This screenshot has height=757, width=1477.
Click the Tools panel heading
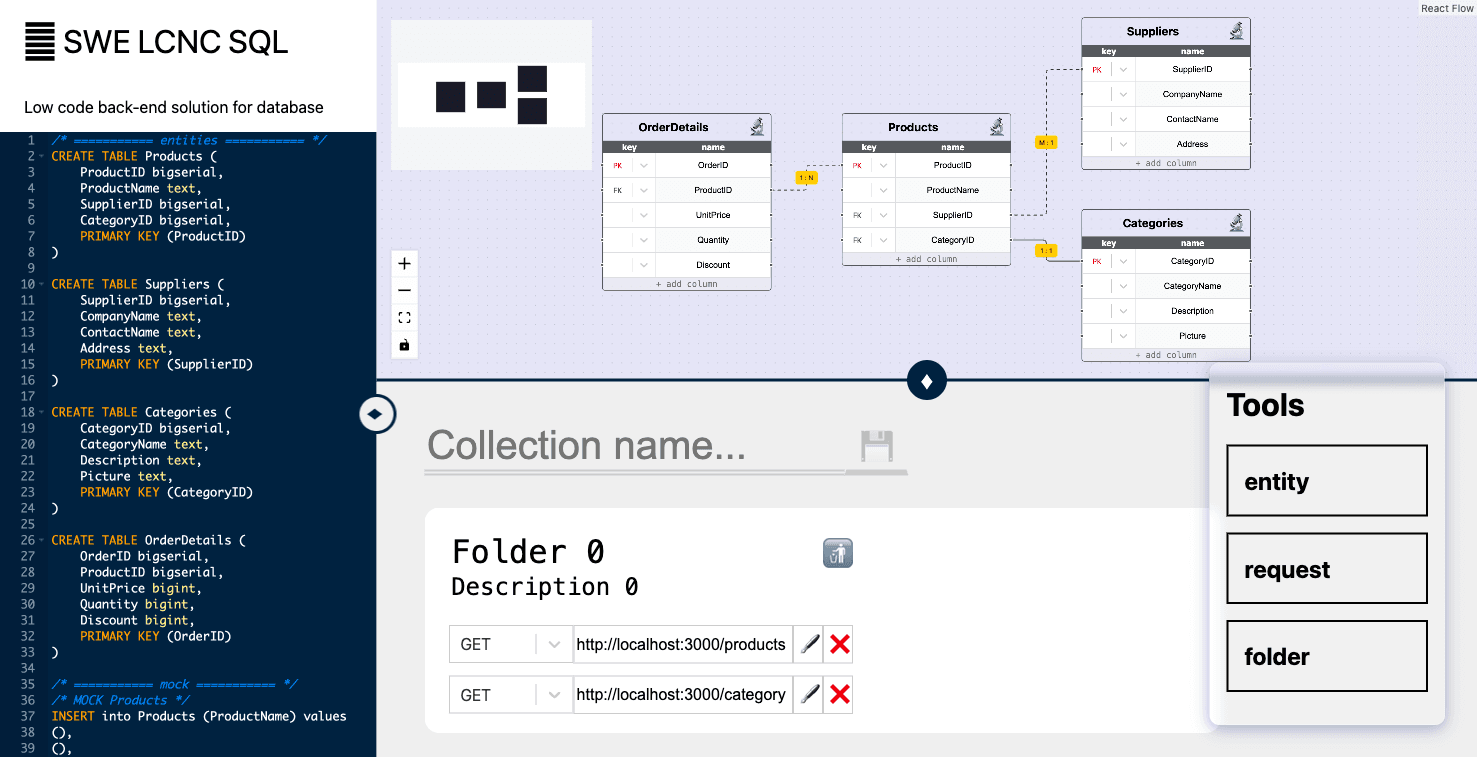1265,405
